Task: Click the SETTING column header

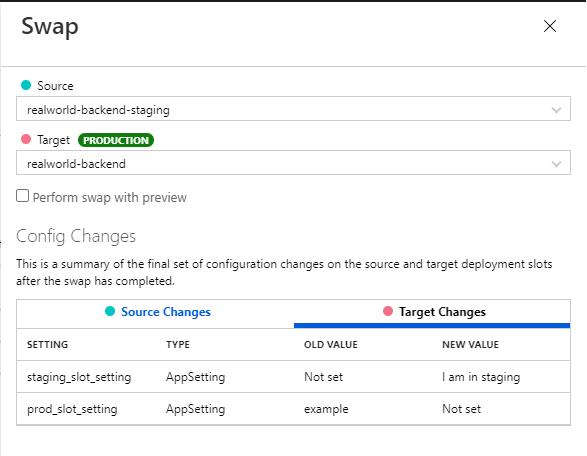Action: point(48,344)
